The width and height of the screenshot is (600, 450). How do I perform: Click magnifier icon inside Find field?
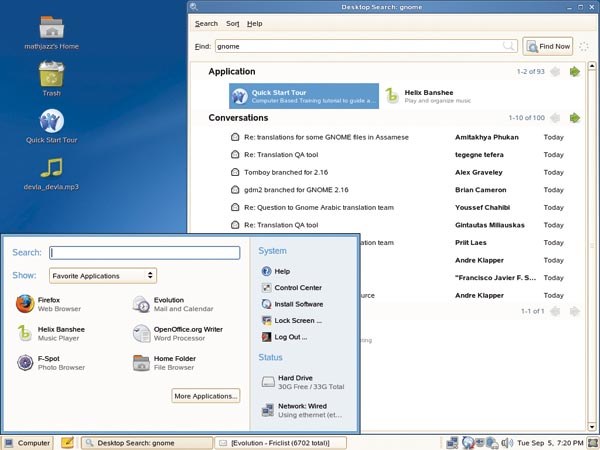point(509,46)
